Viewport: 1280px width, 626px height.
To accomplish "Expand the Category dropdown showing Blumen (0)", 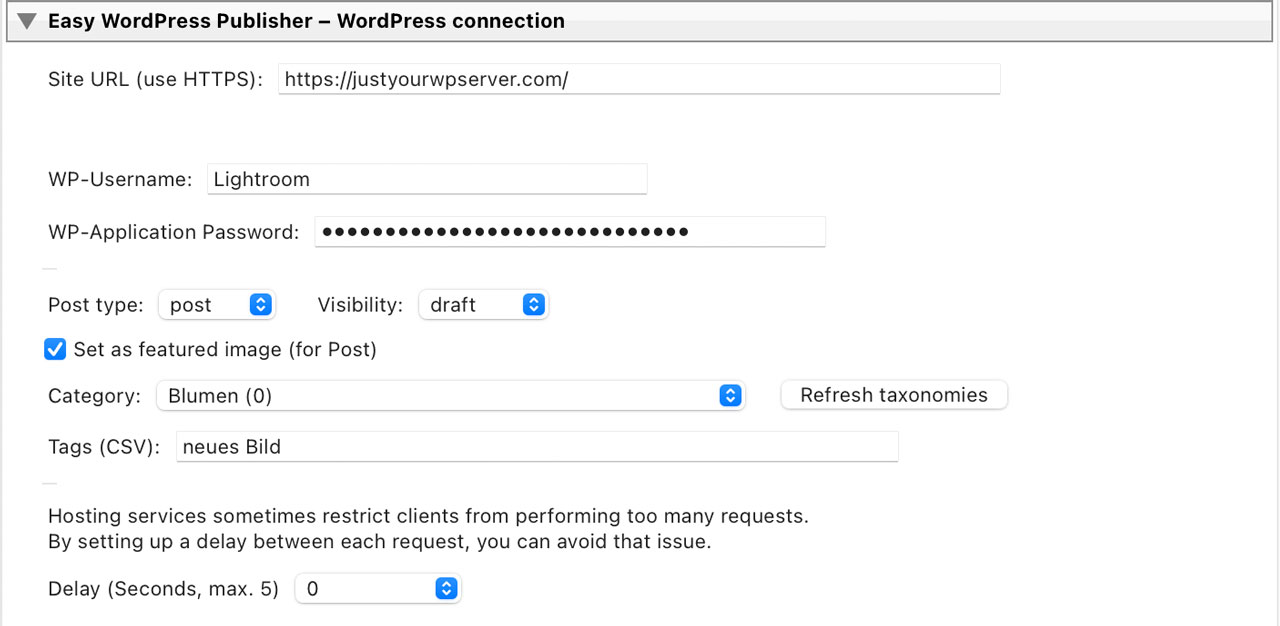I will [450, 396].
